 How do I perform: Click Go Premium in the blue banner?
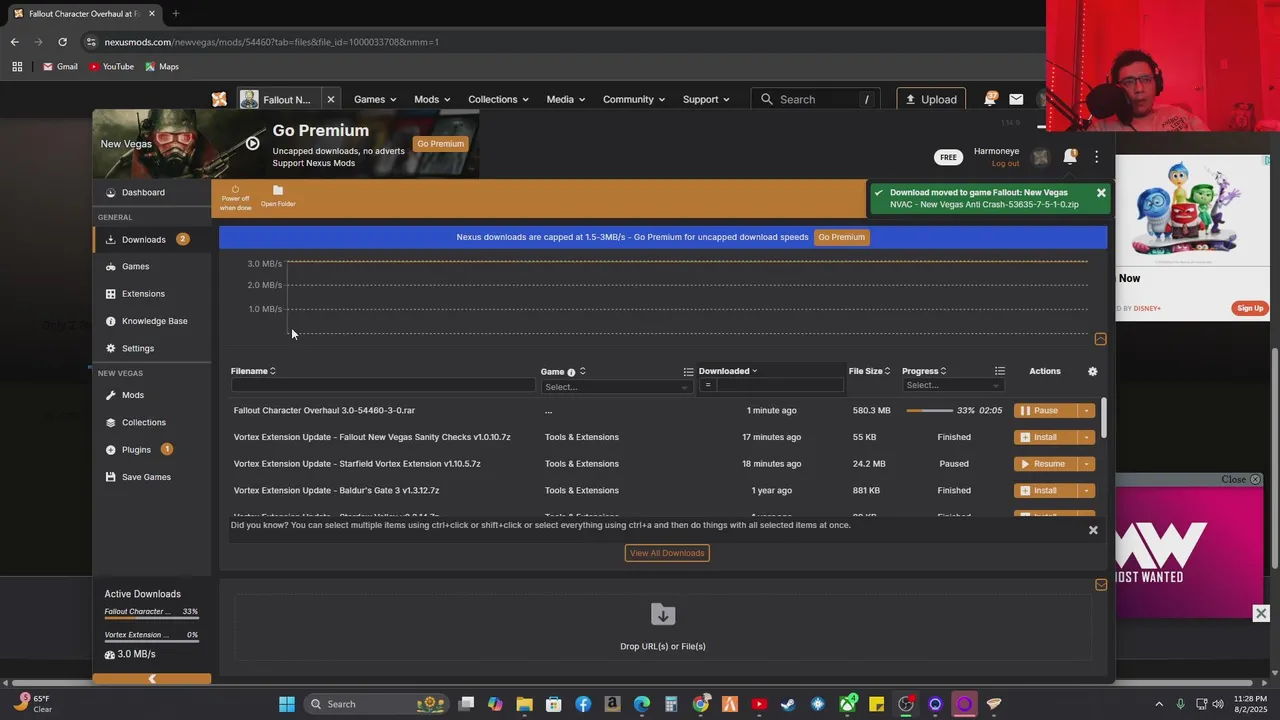coord(841,237)
